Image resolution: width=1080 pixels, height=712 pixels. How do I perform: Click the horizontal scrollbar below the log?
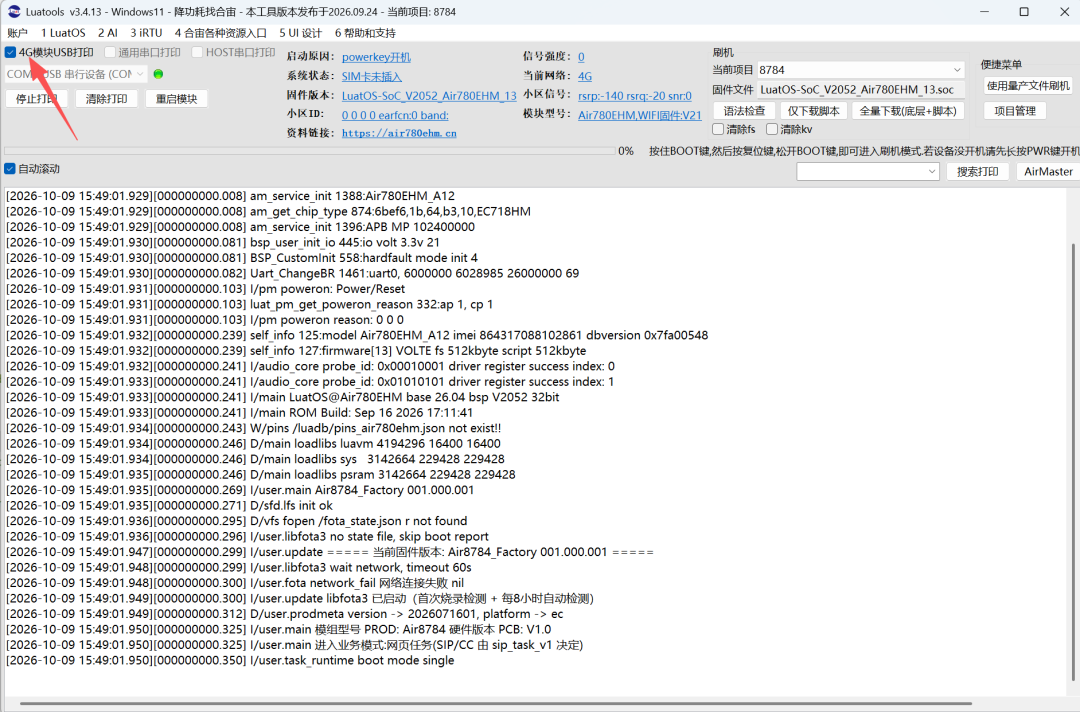click(x=496, y=703)
